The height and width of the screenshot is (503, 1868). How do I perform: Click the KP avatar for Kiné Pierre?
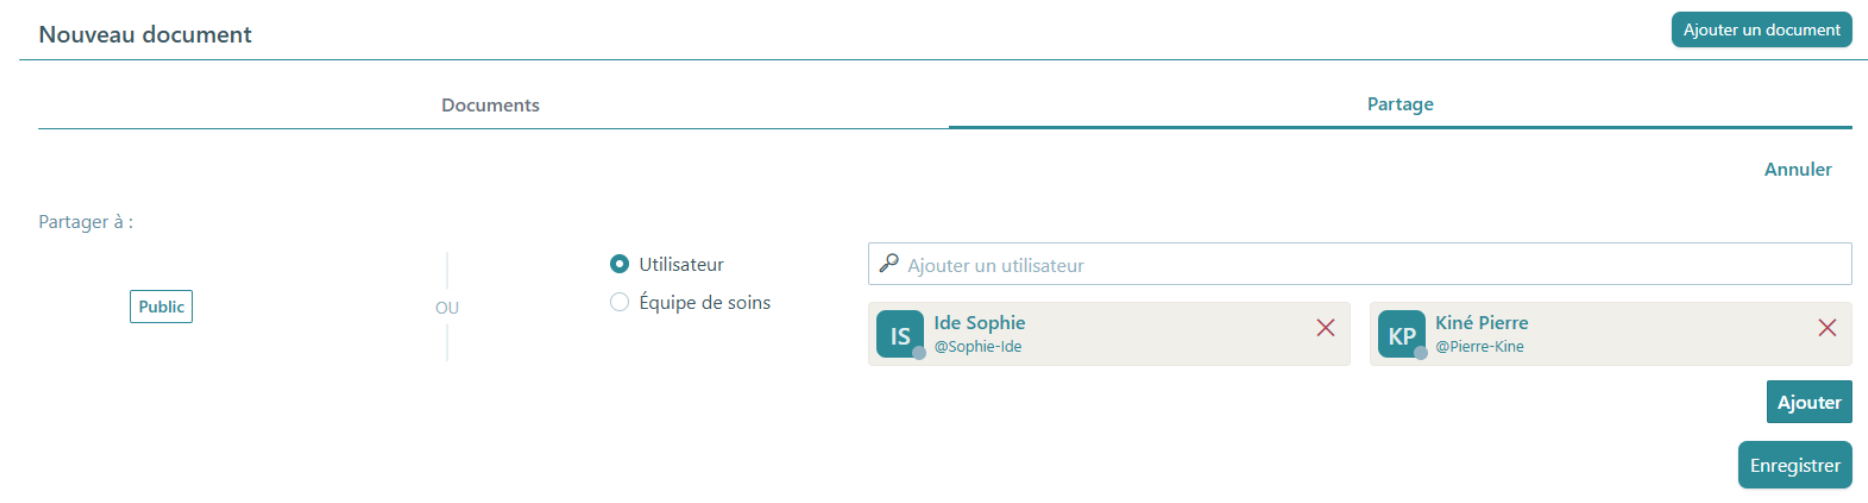point(1402,334)
